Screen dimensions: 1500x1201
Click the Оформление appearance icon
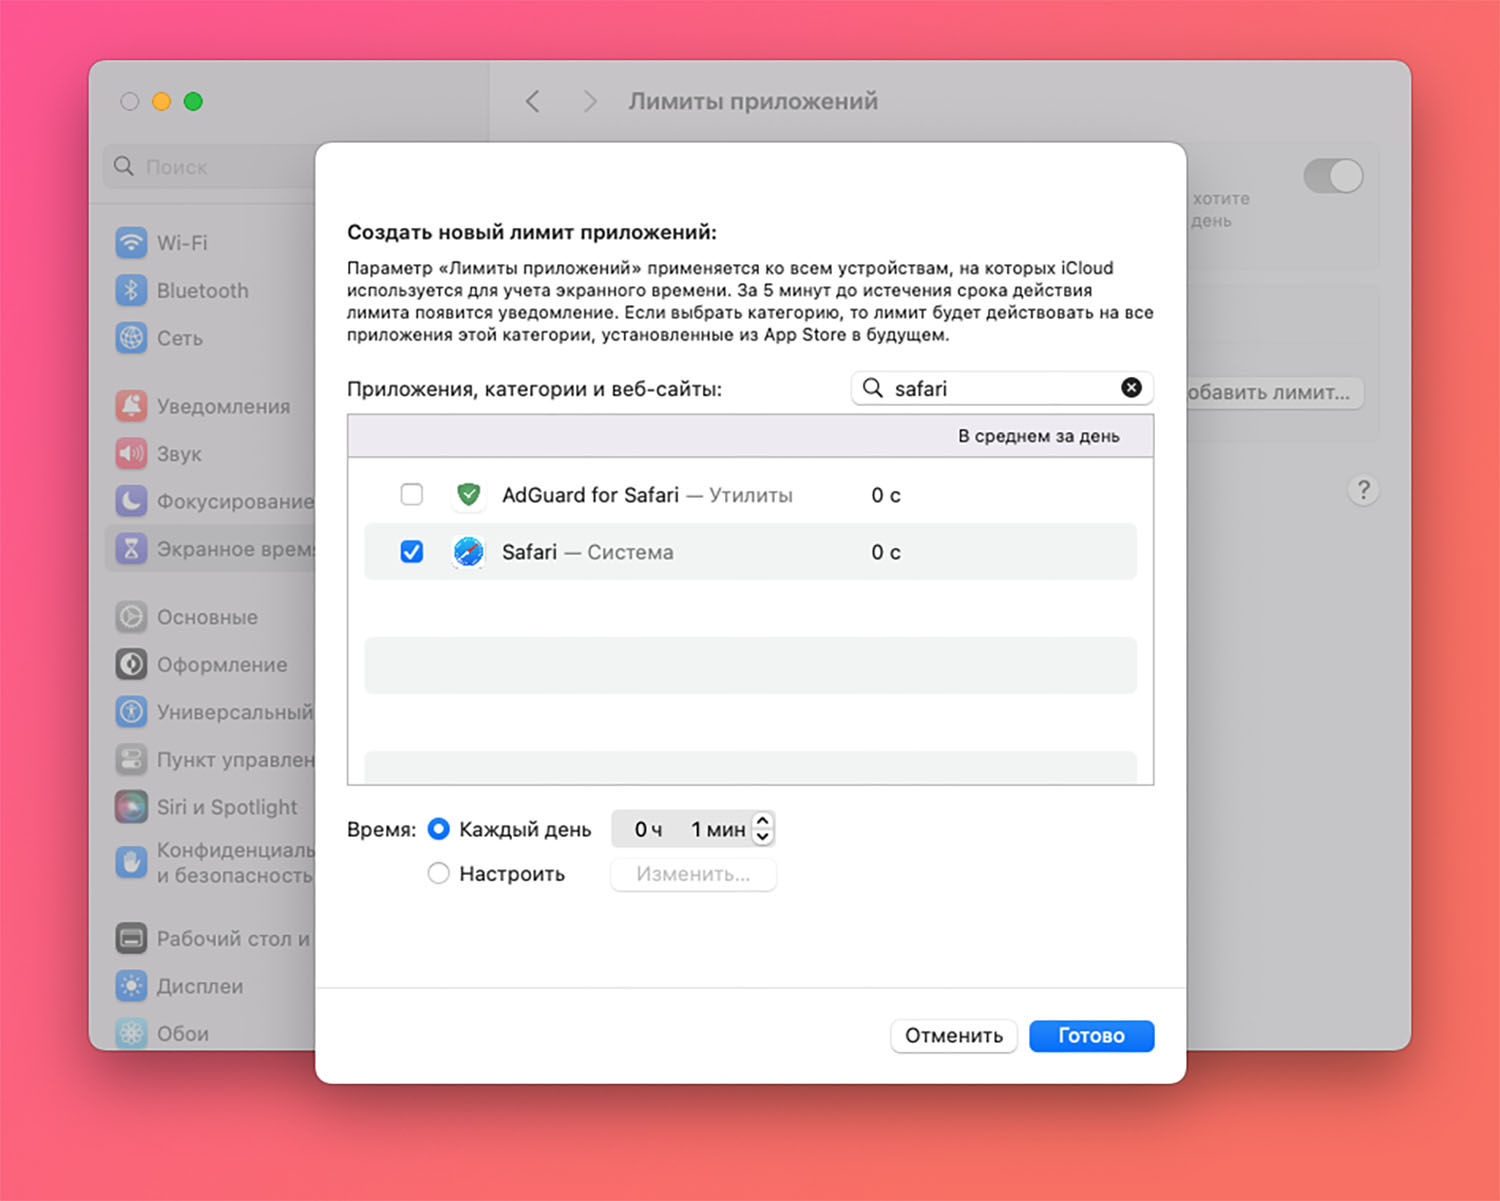(131, 664)
